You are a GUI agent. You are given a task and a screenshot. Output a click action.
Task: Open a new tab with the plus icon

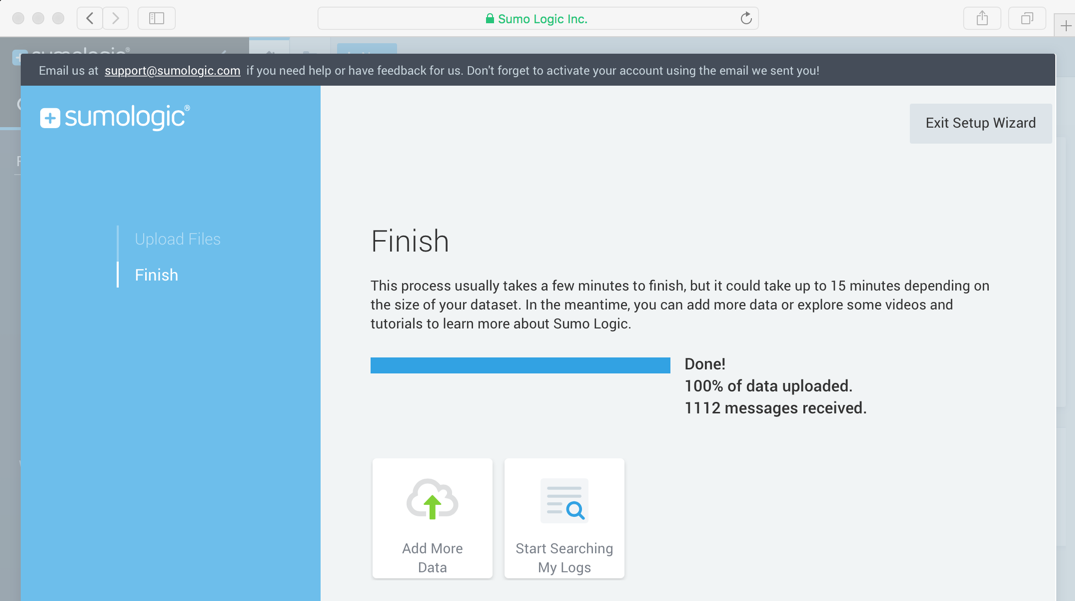(1065, 26)
